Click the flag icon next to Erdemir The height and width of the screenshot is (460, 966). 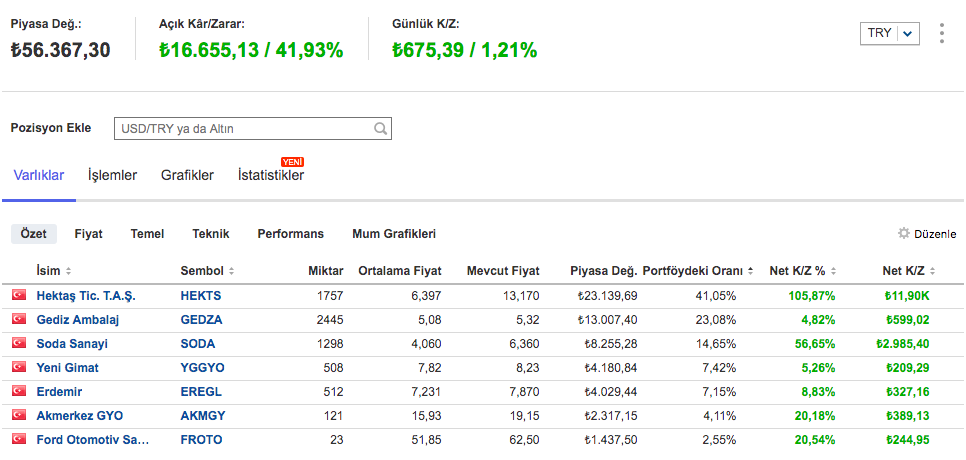18,392
